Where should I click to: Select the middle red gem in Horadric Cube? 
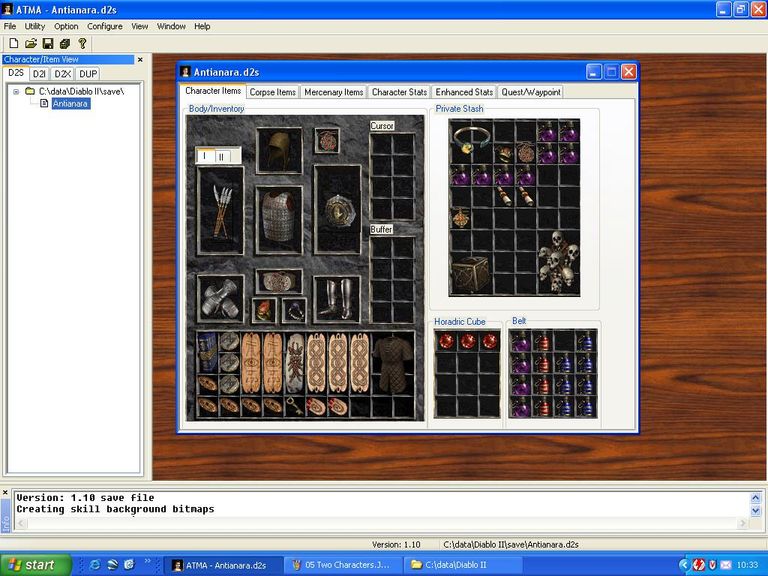(468, 341)
